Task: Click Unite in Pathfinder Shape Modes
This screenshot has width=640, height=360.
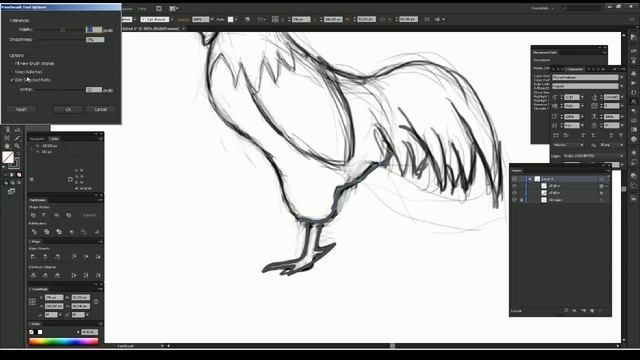Action: (x=33, y=215)
